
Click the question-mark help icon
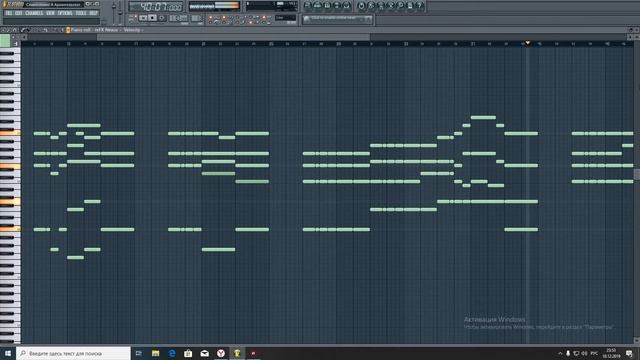[420, 5]
